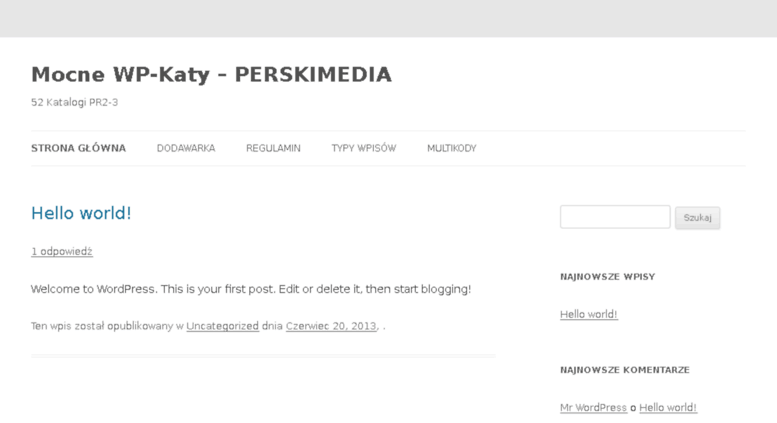Visit the Mr WordPress commenter link

pos(593,407)
